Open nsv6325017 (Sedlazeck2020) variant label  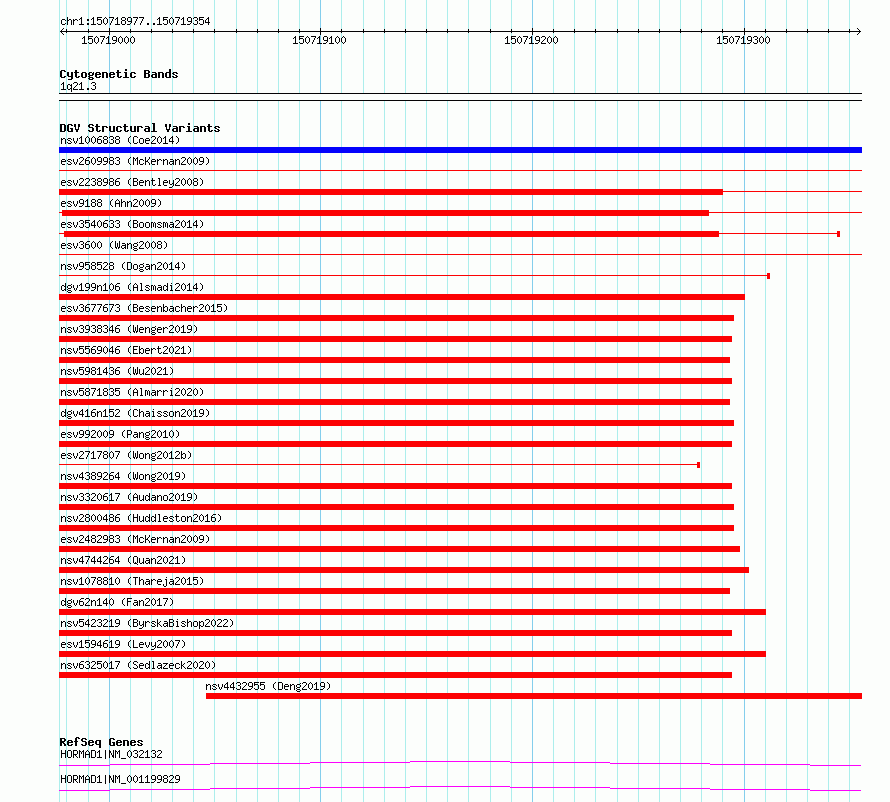tap(138, 665)
